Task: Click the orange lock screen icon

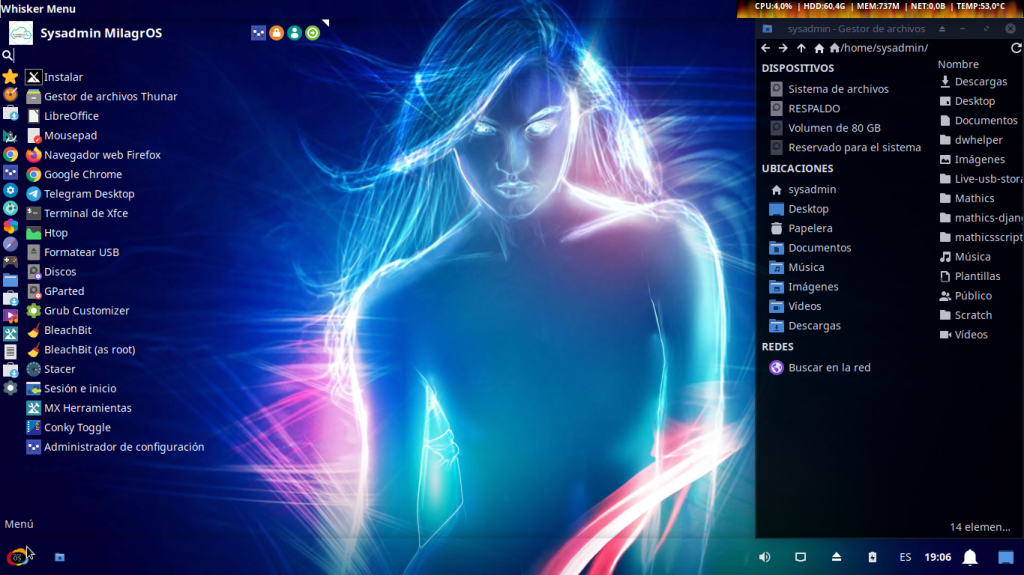Action: coord(276,33)
